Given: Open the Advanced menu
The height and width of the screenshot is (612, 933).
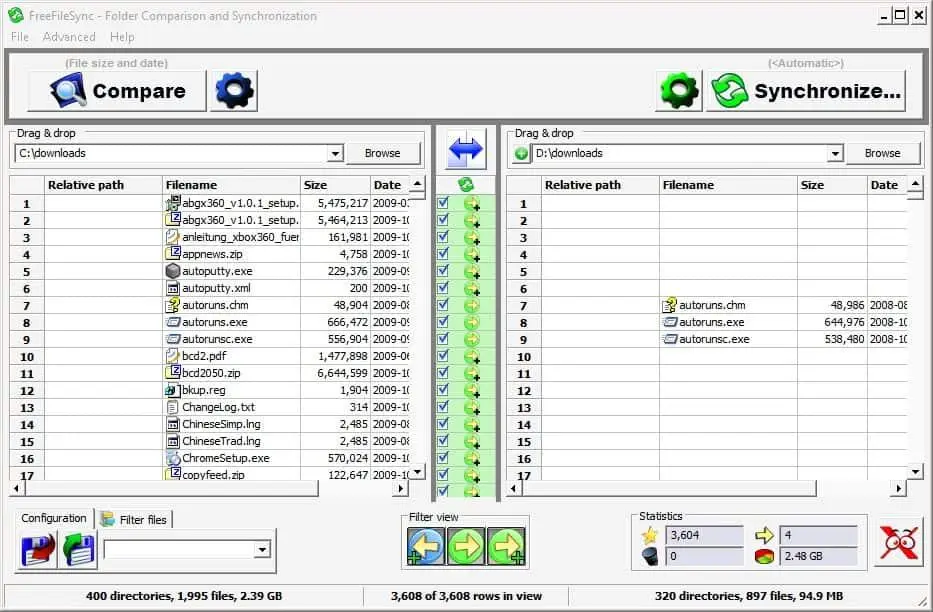Looking at the screenshot, I should pyautogui.click(x=69, y=37).
